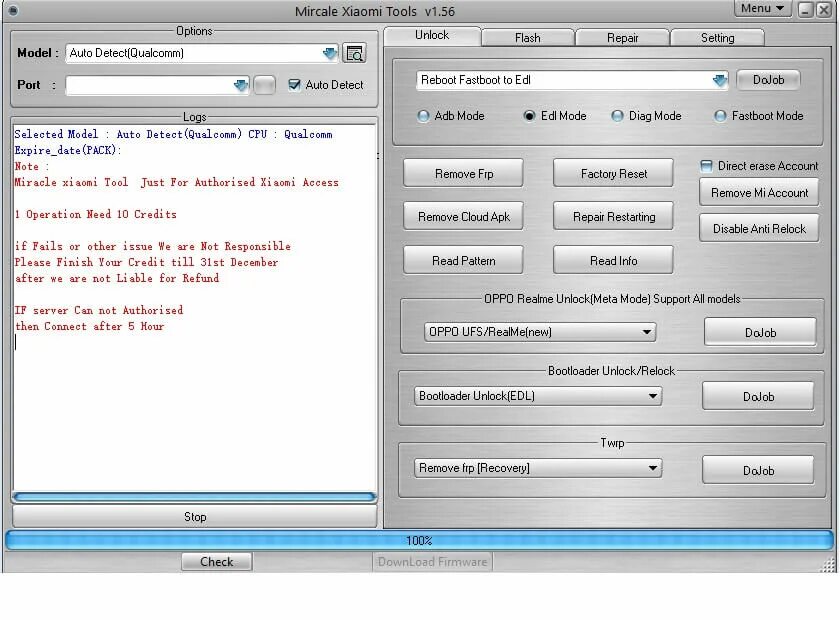Click the window resize grip corner
Viewport: 840px width, 620px height.
829,565
